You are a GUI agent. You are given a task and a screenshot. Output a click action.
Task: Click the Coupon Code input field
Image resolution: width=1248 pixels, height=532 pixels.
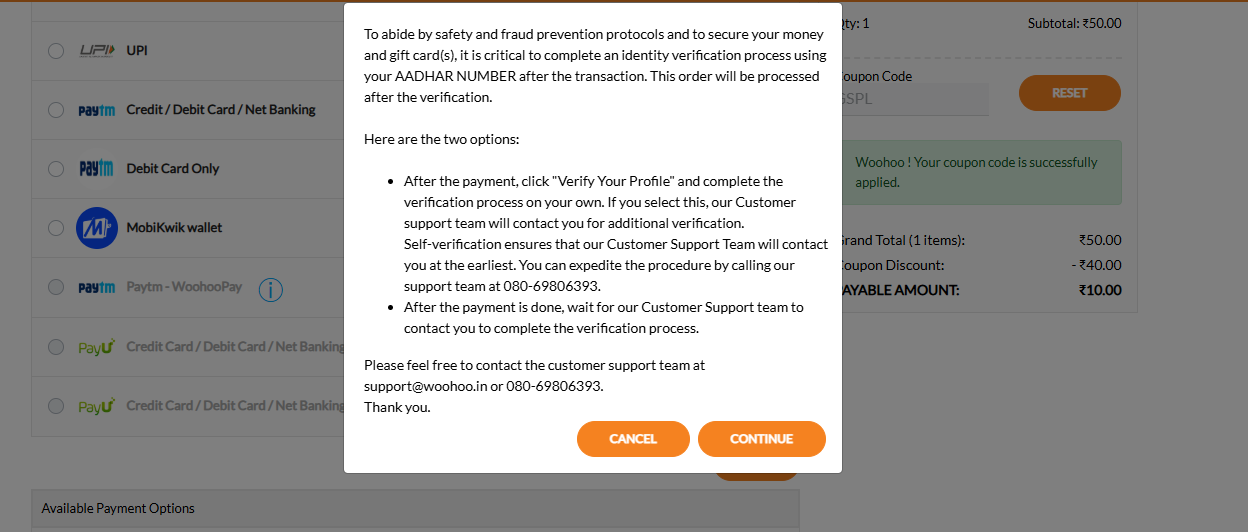coord(915,99)
